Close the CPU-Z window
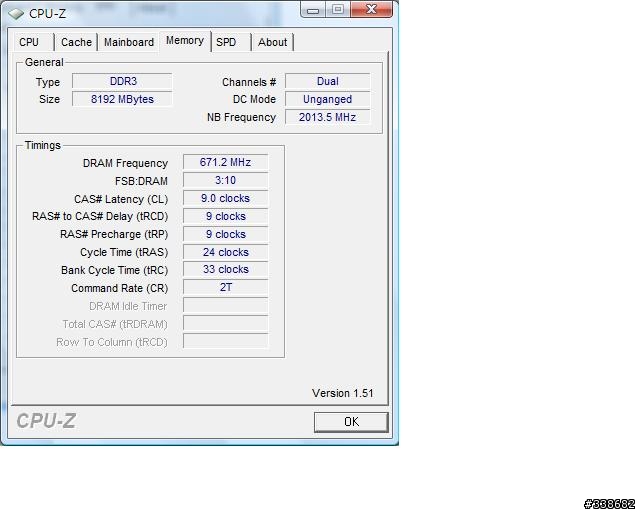 371,9
